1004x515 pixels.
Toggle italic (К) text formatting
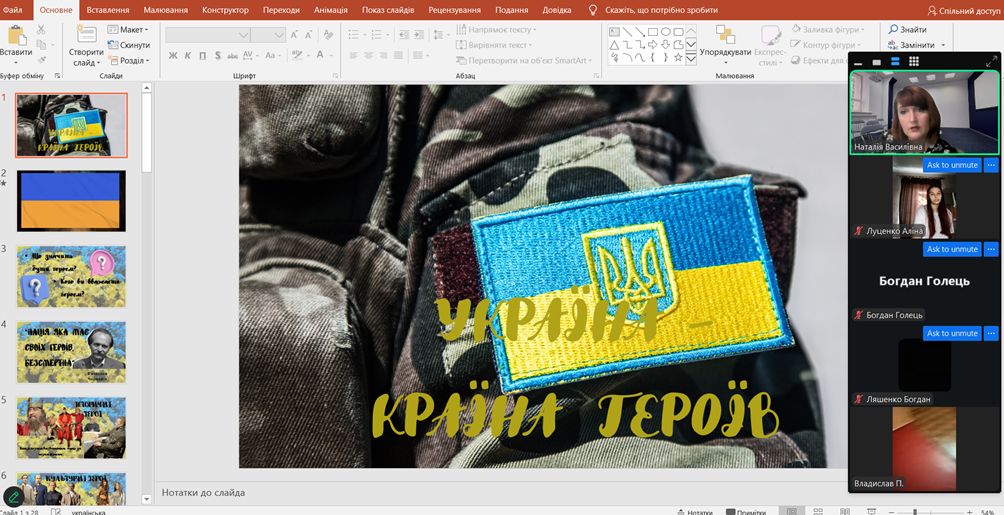coord(188,55)
